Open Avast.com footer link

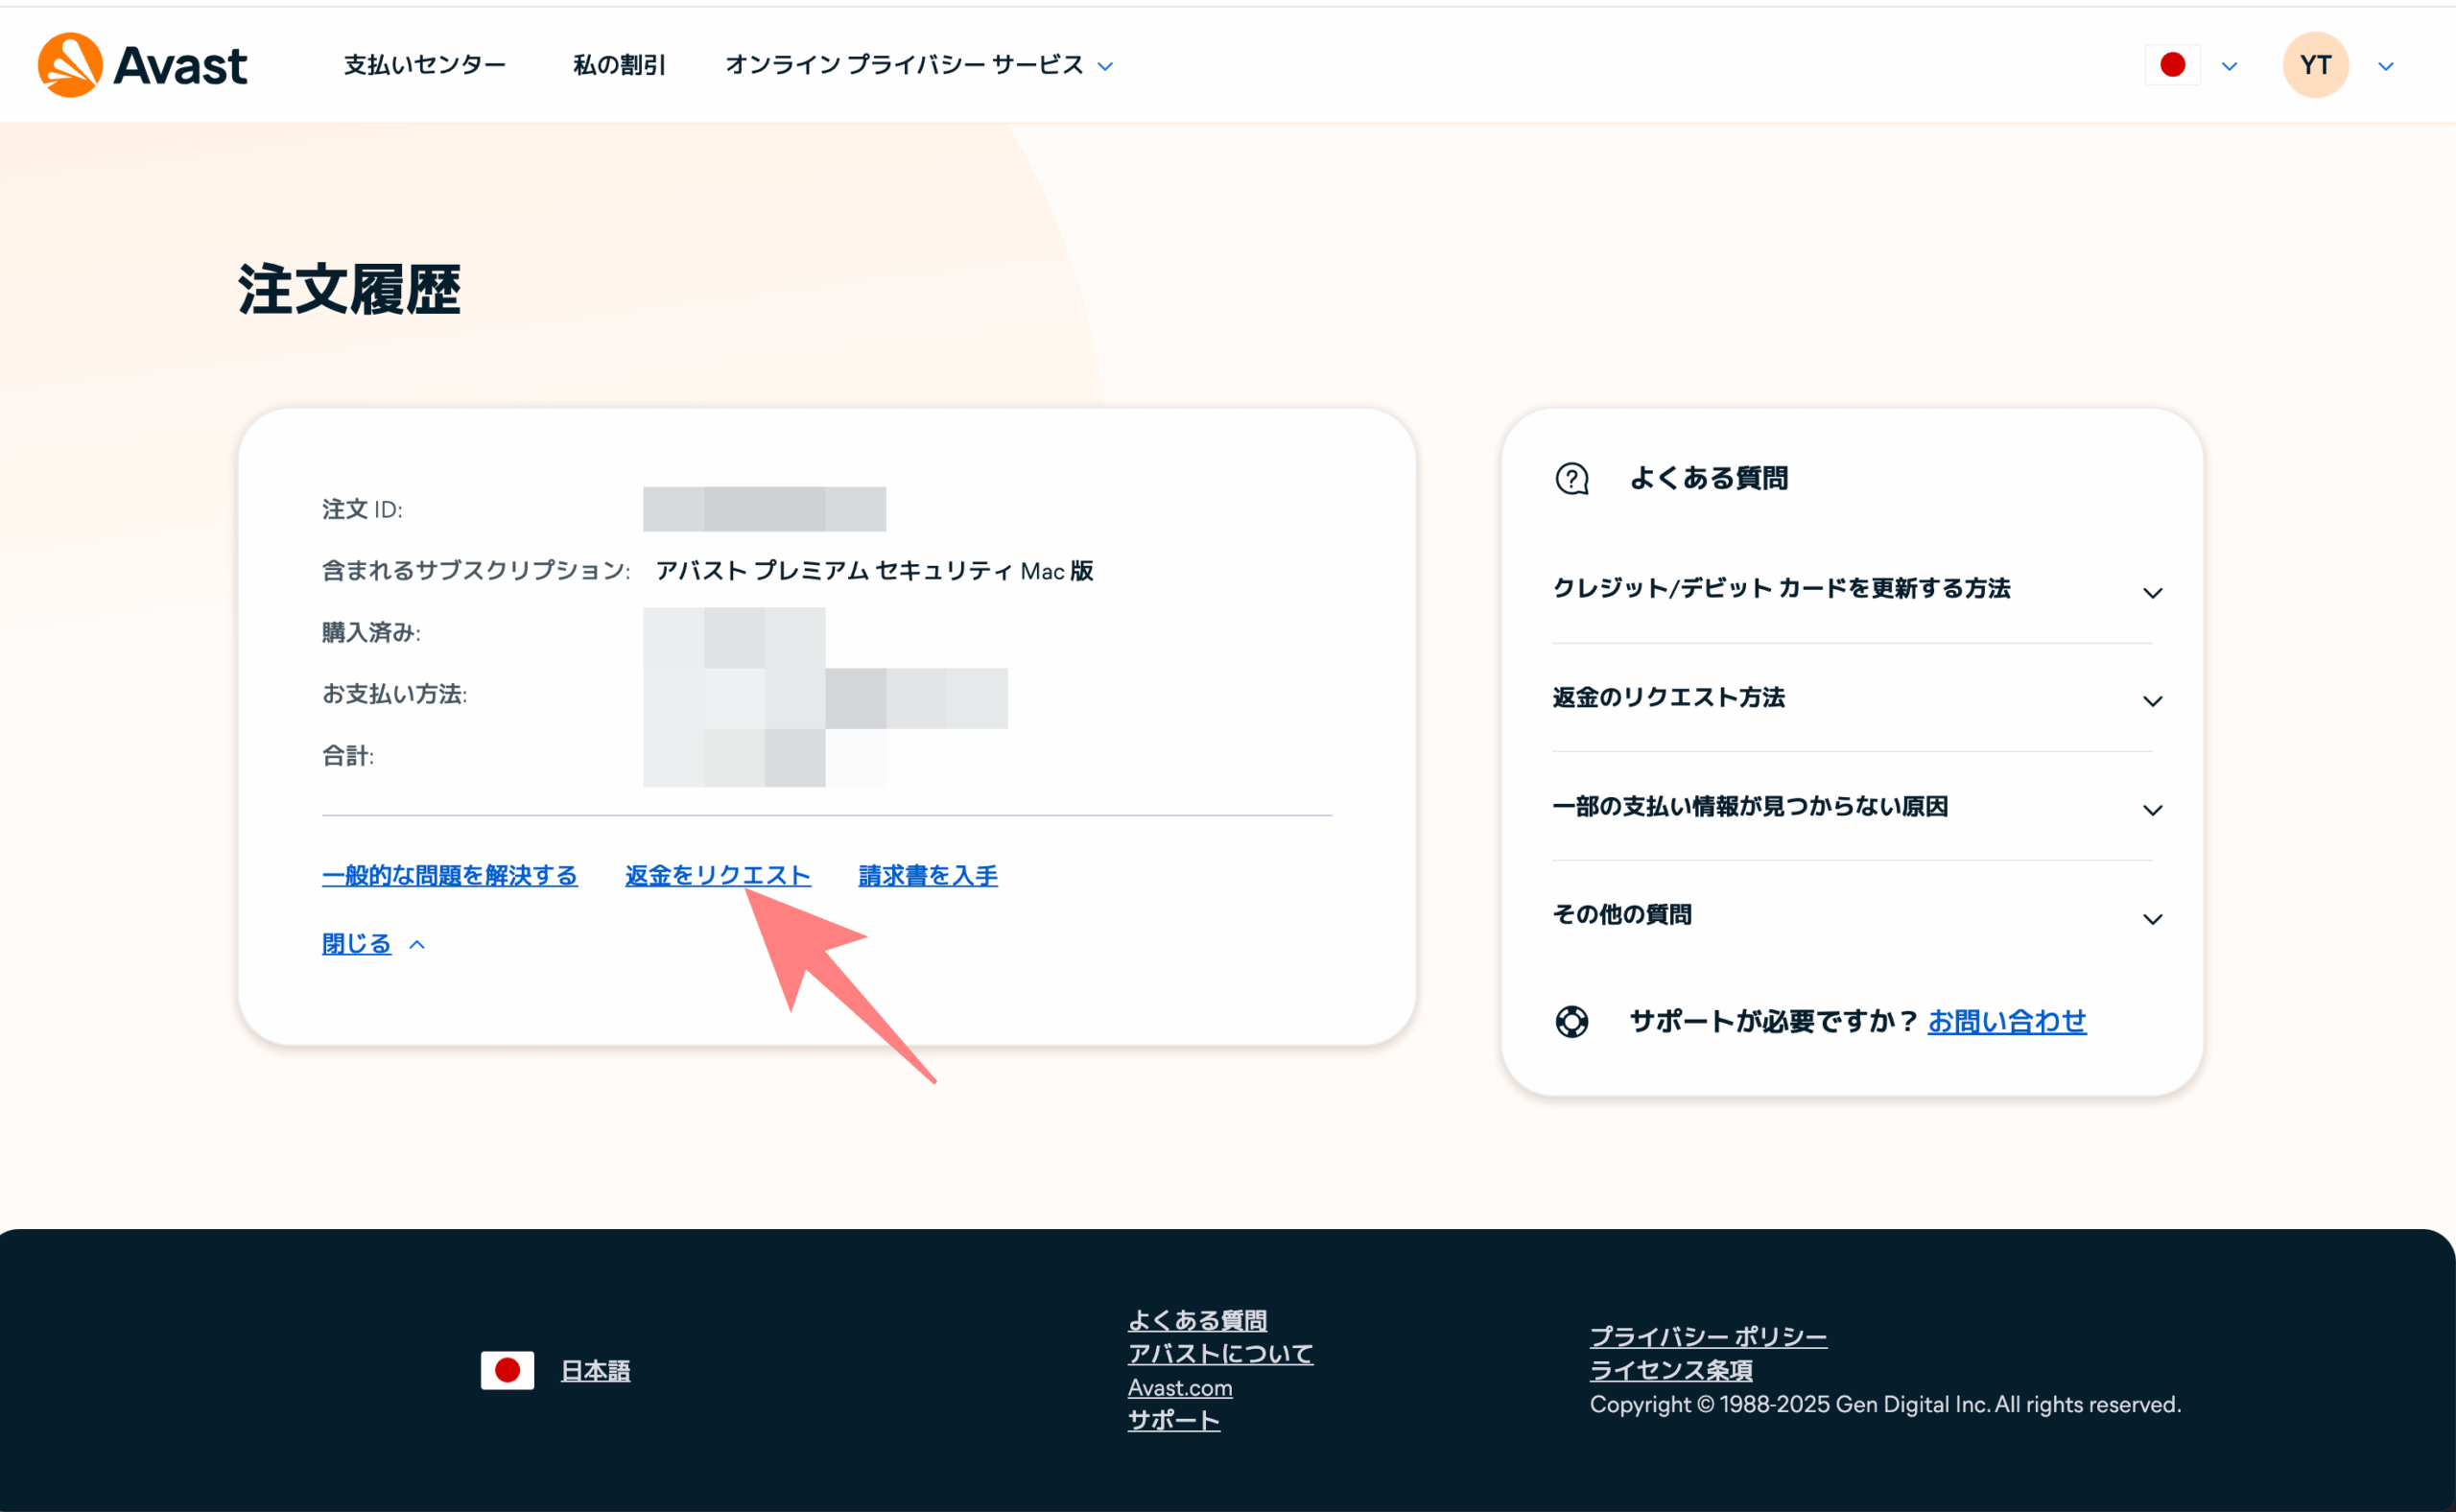(x=1180, y=1388)
